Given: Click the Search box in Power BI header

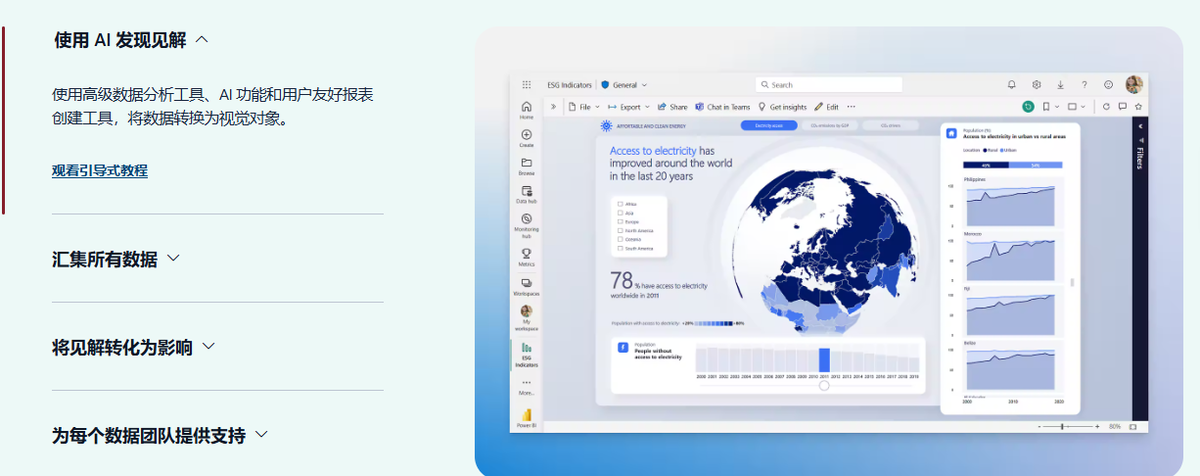Looking at the screenshot, I should [x=828, y=85].
